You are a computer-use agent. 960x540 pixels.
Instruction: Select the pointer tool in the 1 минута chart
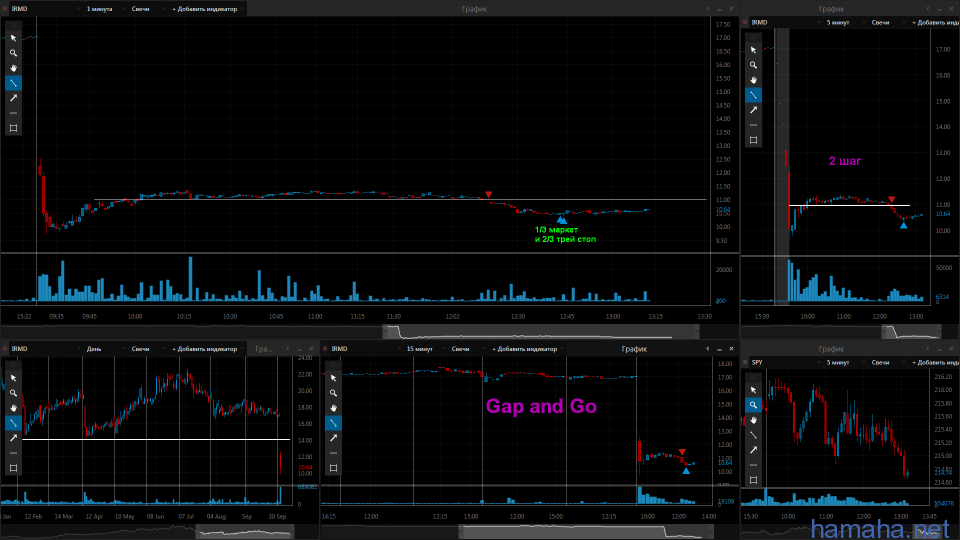[x=13, y=38]
